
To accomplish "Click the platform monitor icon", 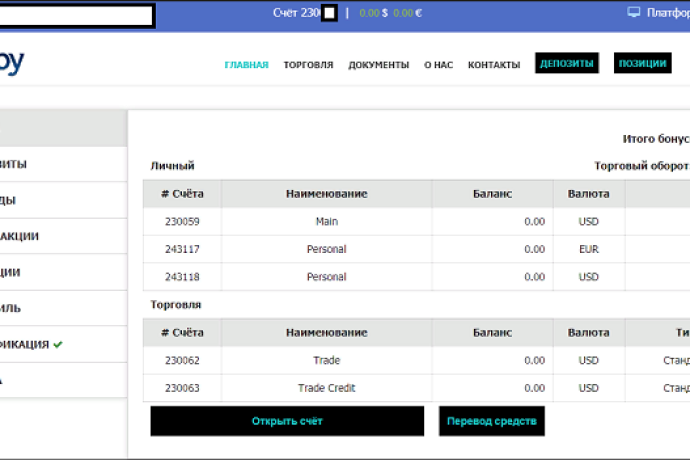I will pyautogui.click(x=633, y=12).
